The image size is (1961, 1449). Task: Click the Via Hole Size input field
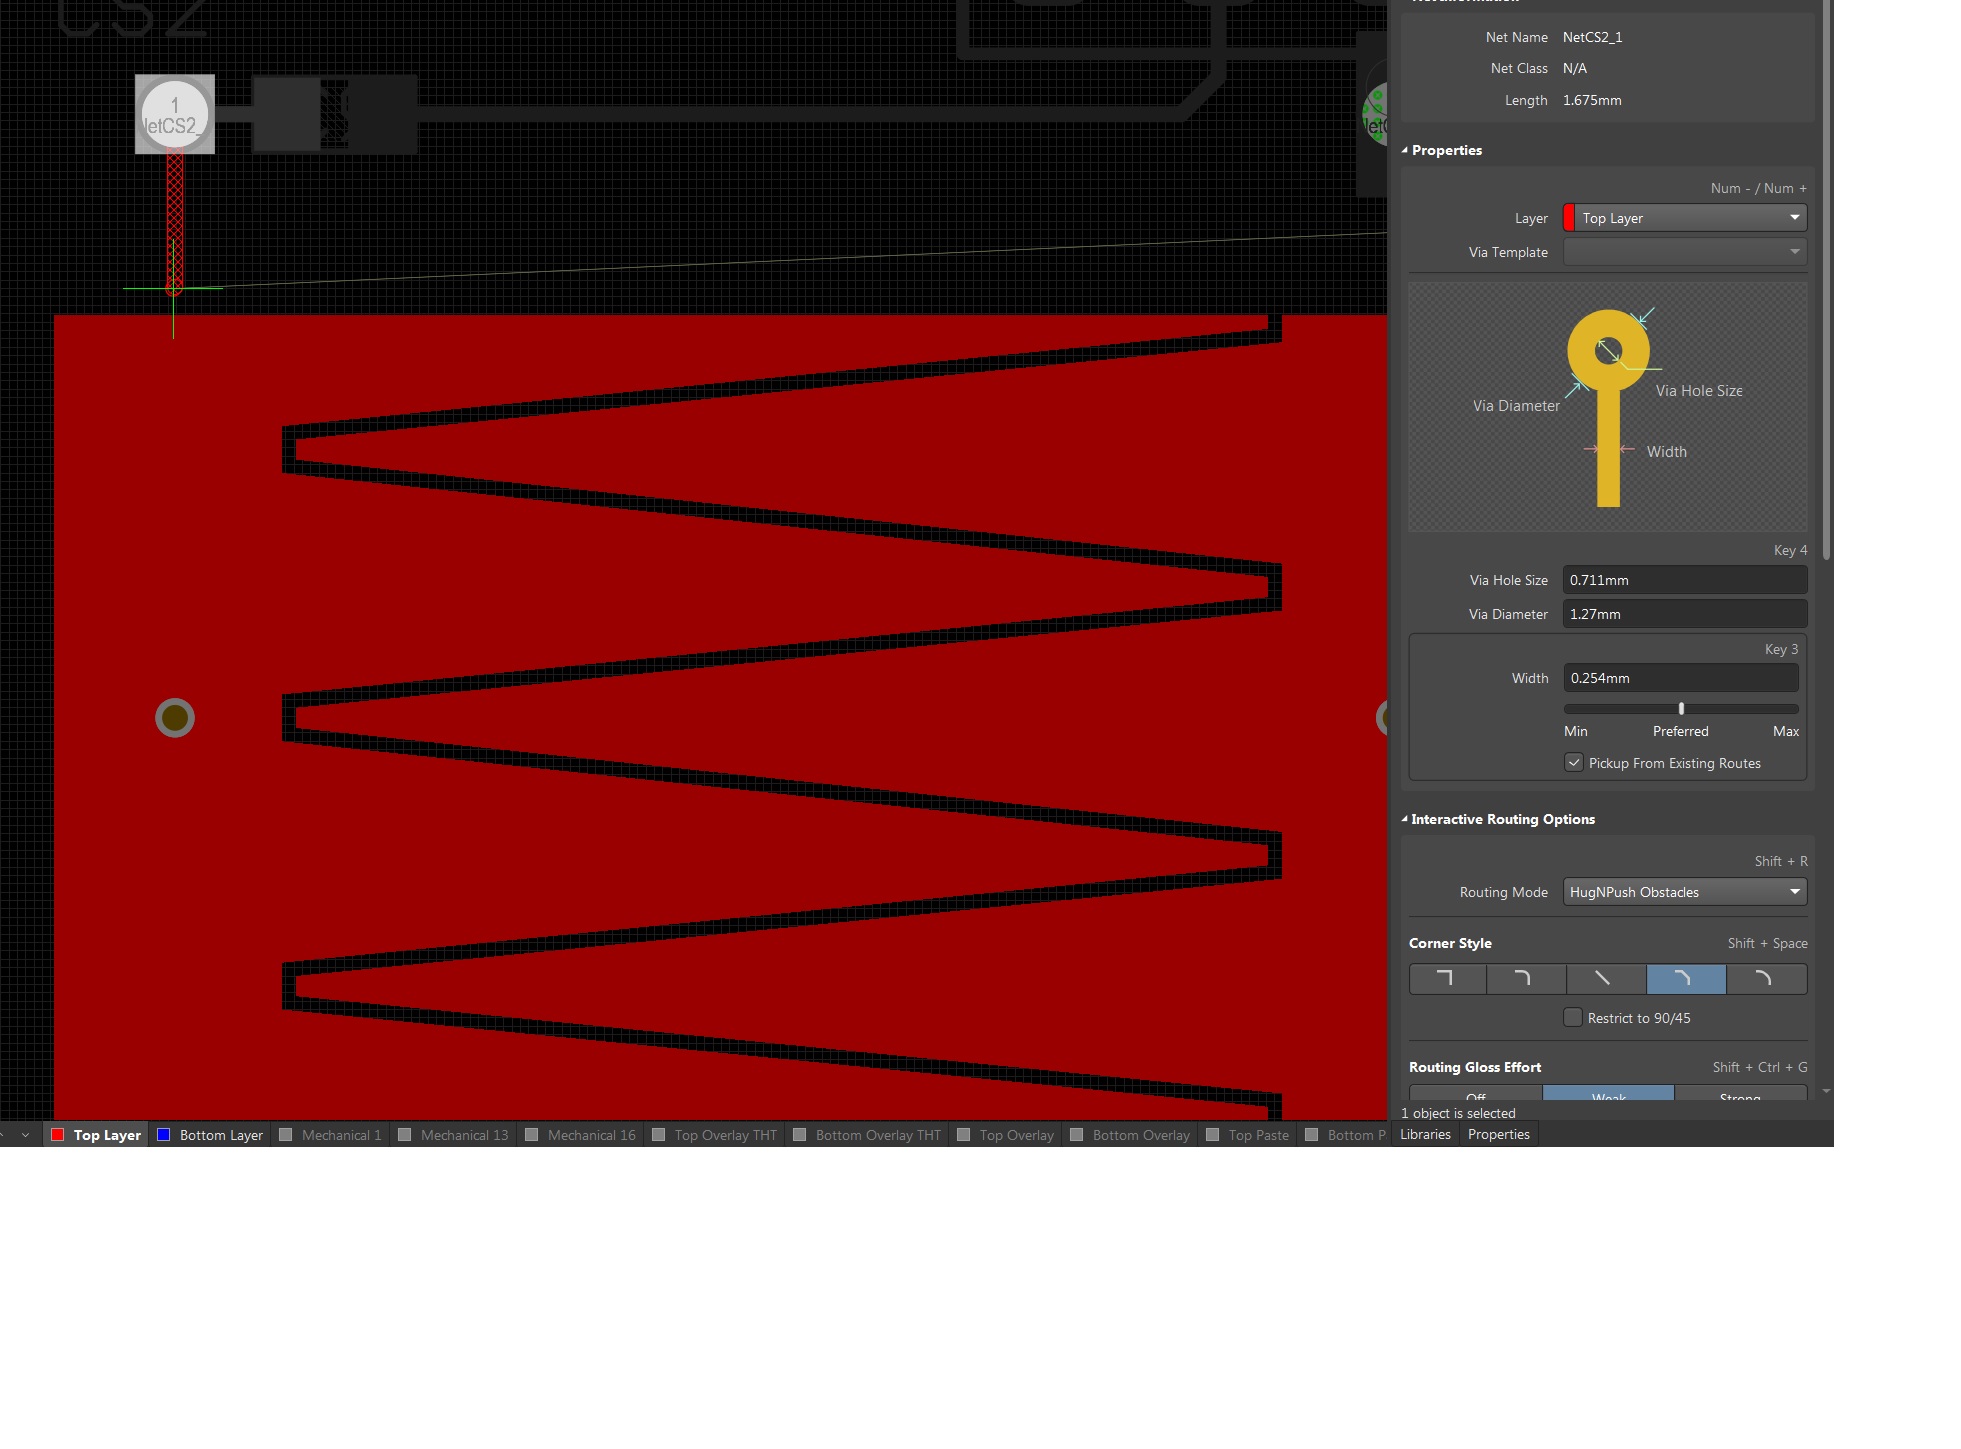point(1685,580)
